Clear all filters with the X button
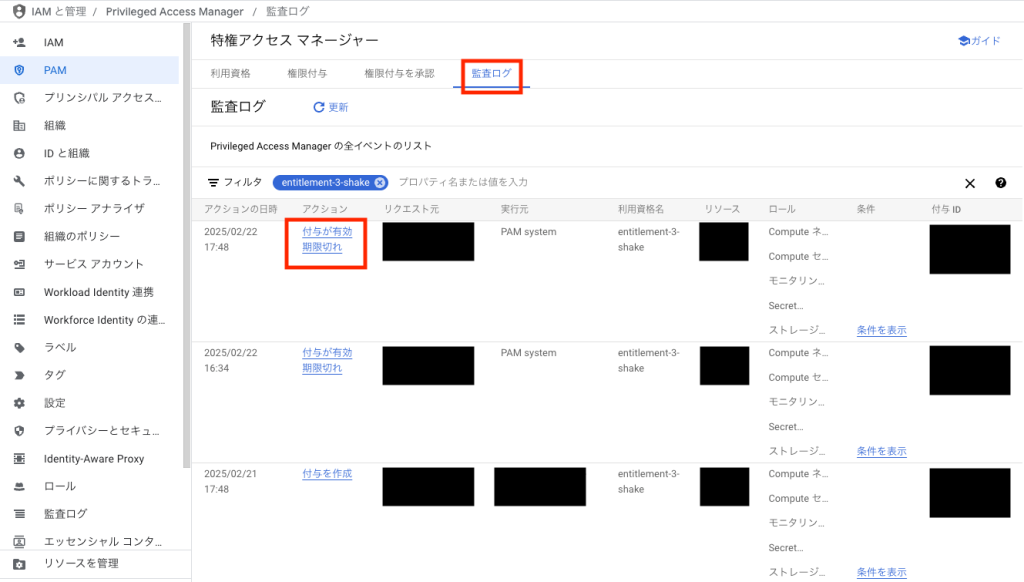The height and width of the screenshot is (582, 1024). coord(969,183)
